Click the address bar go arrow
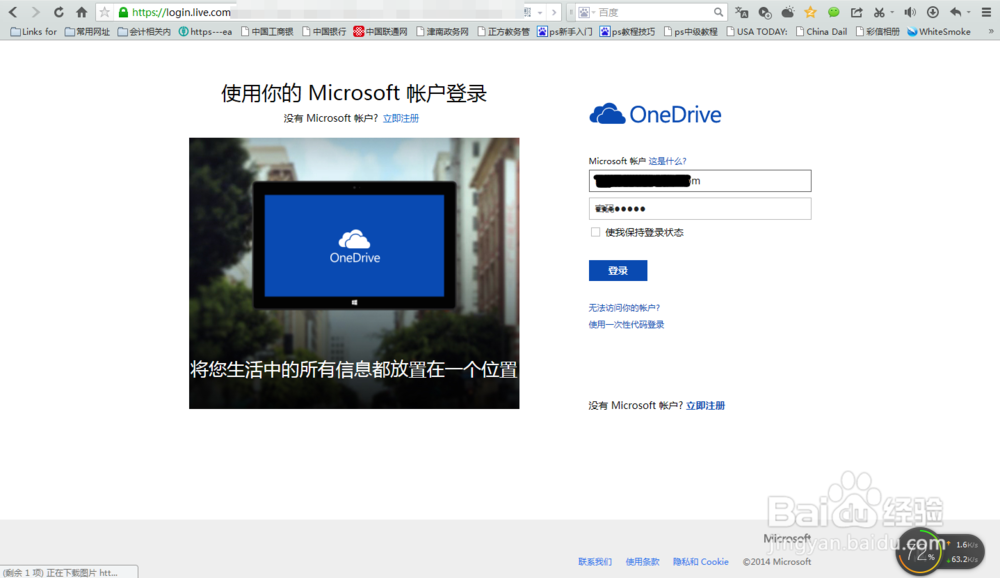1000x578 pixels. point(554,12)
